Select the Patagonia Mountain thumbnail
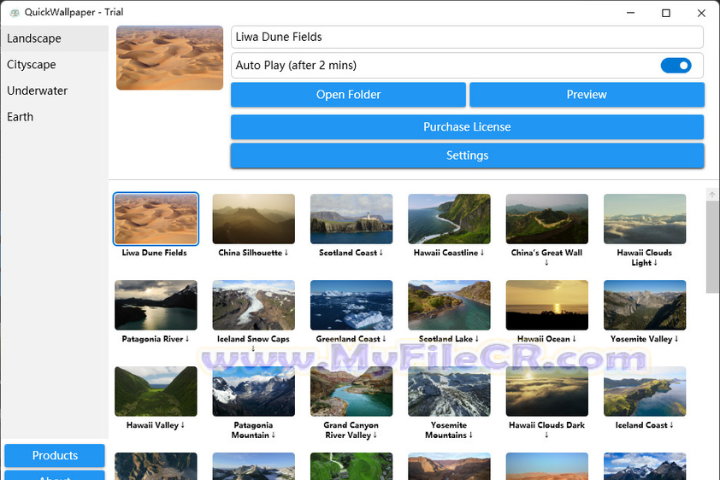720x480 pixels. coord(253,391)
